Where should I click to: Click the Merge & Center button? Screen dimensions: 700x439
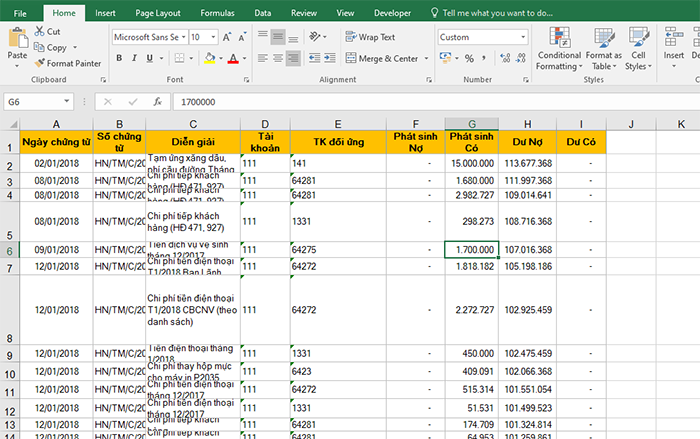[x=381, y=59]
